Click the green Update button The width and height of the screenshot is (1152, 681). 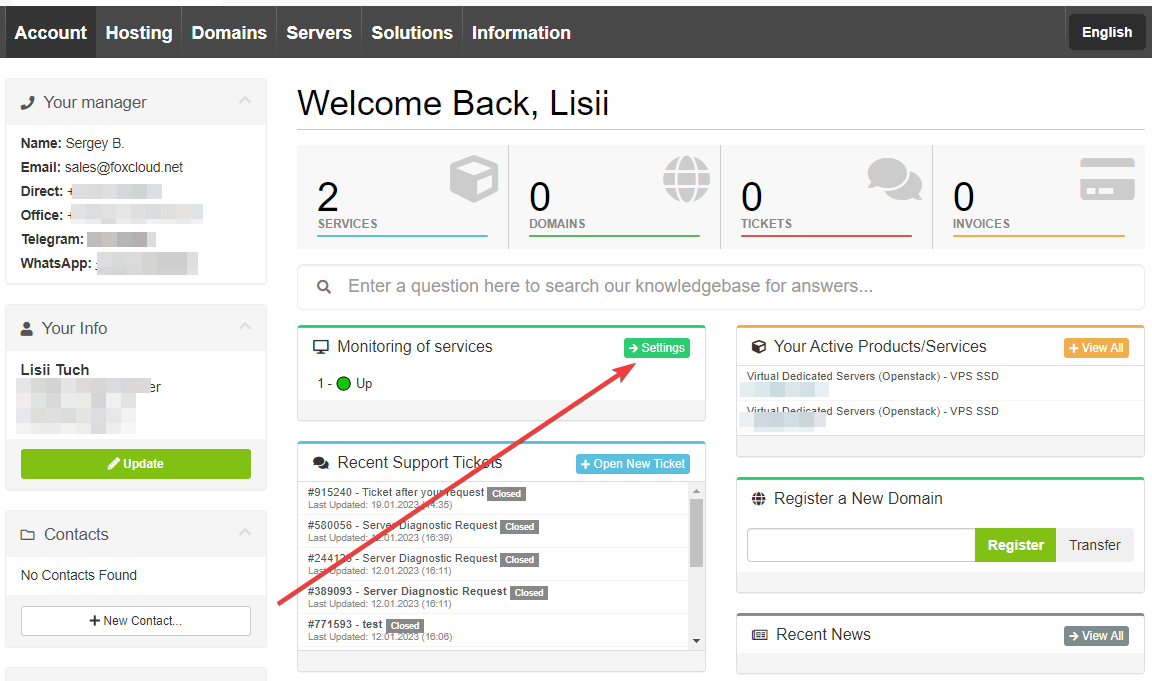(x=136, y=464)
